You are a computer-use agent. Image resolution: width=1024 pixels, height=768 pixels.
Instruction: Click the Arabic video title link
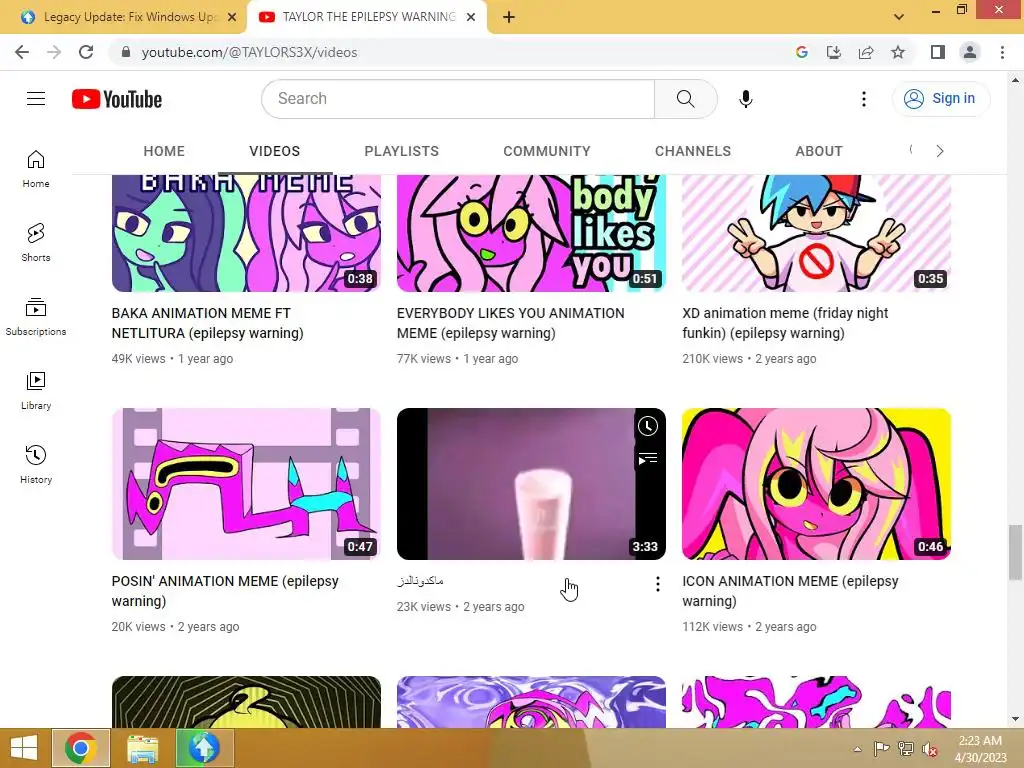click(420, 581)
